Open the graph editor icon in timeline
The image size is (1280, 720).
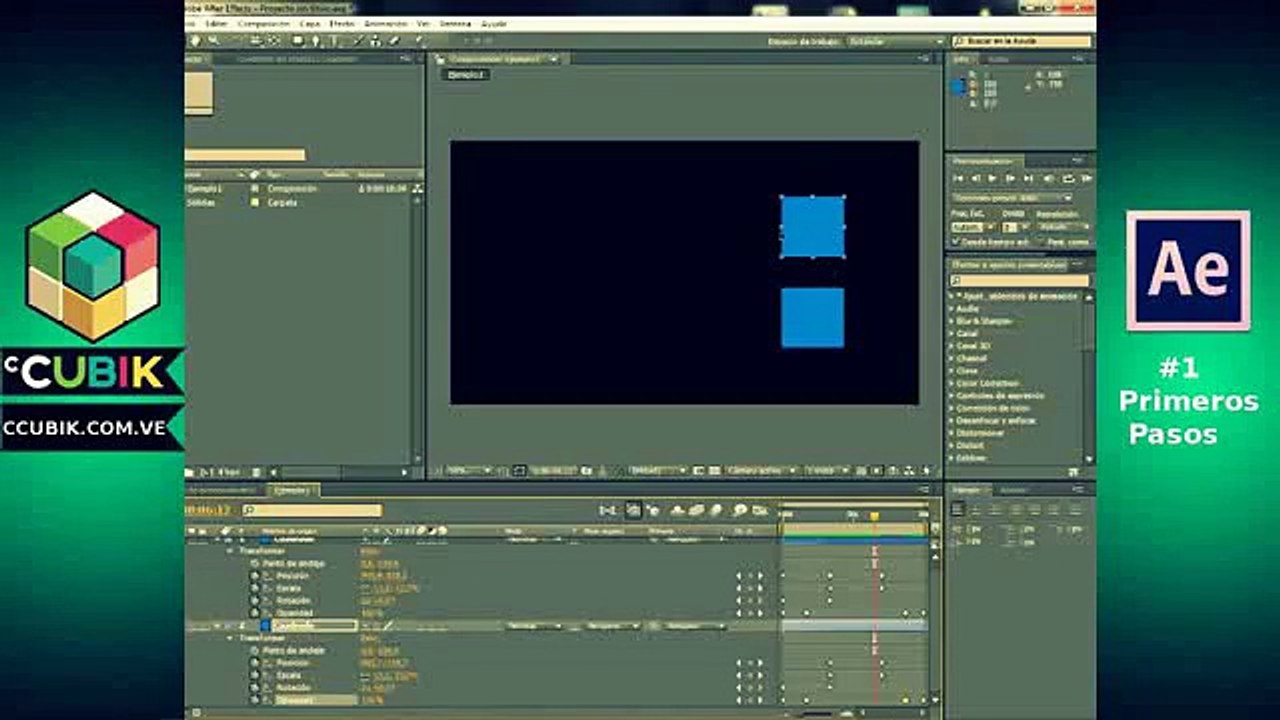coord(760,510)
